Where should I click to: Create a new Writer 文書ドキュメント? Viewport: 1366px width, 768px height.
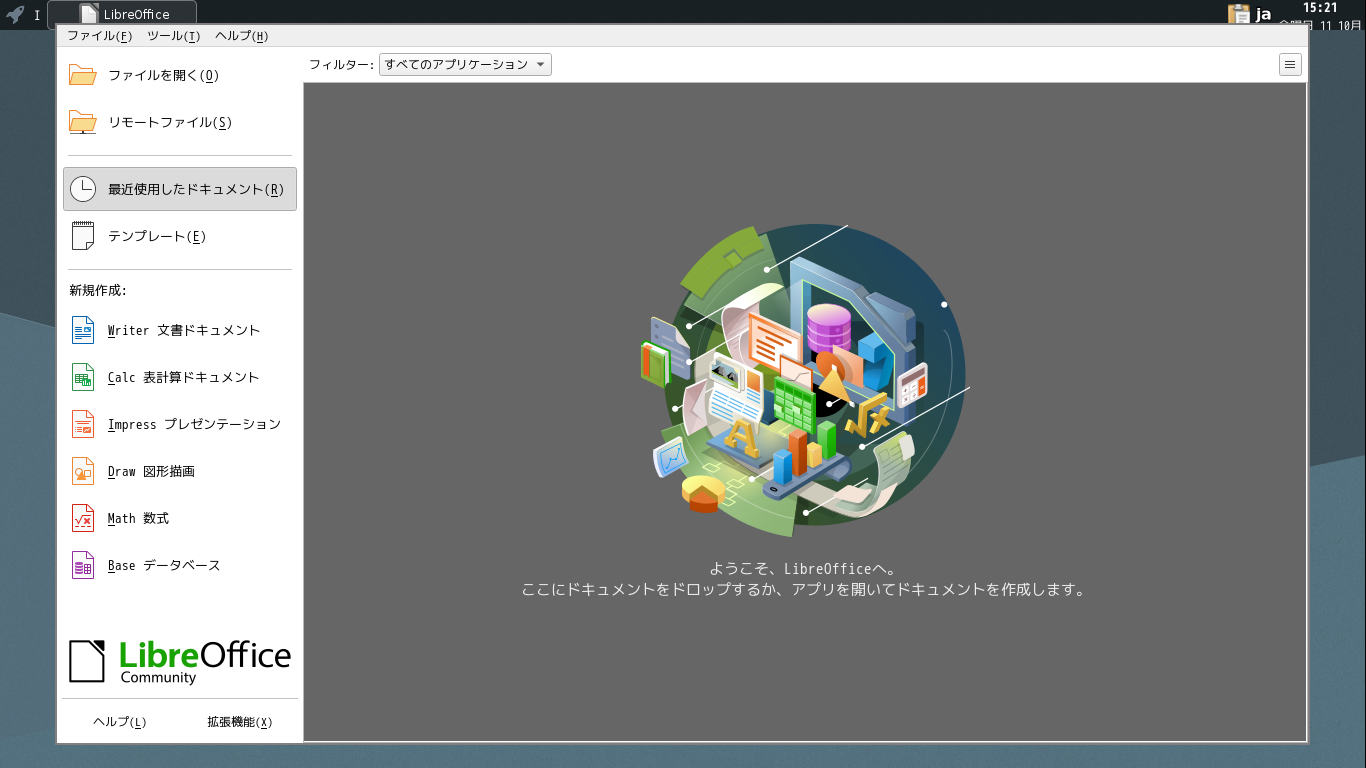[180, 330]
